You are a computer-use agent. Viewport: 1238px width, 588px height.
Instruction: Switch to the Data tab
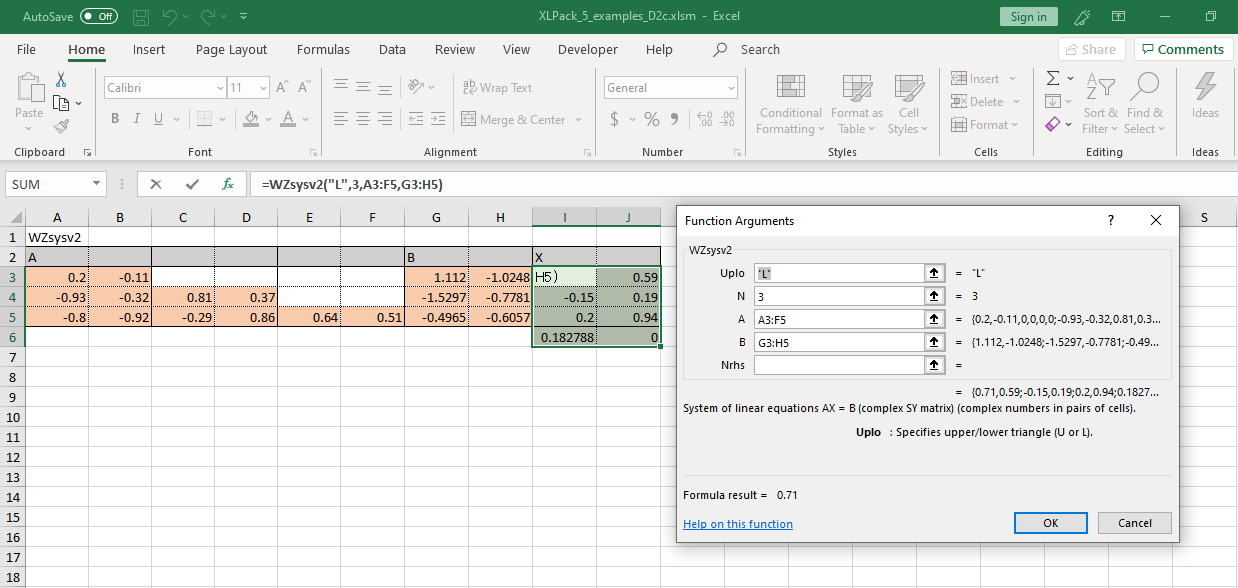[x=392, y=49]
